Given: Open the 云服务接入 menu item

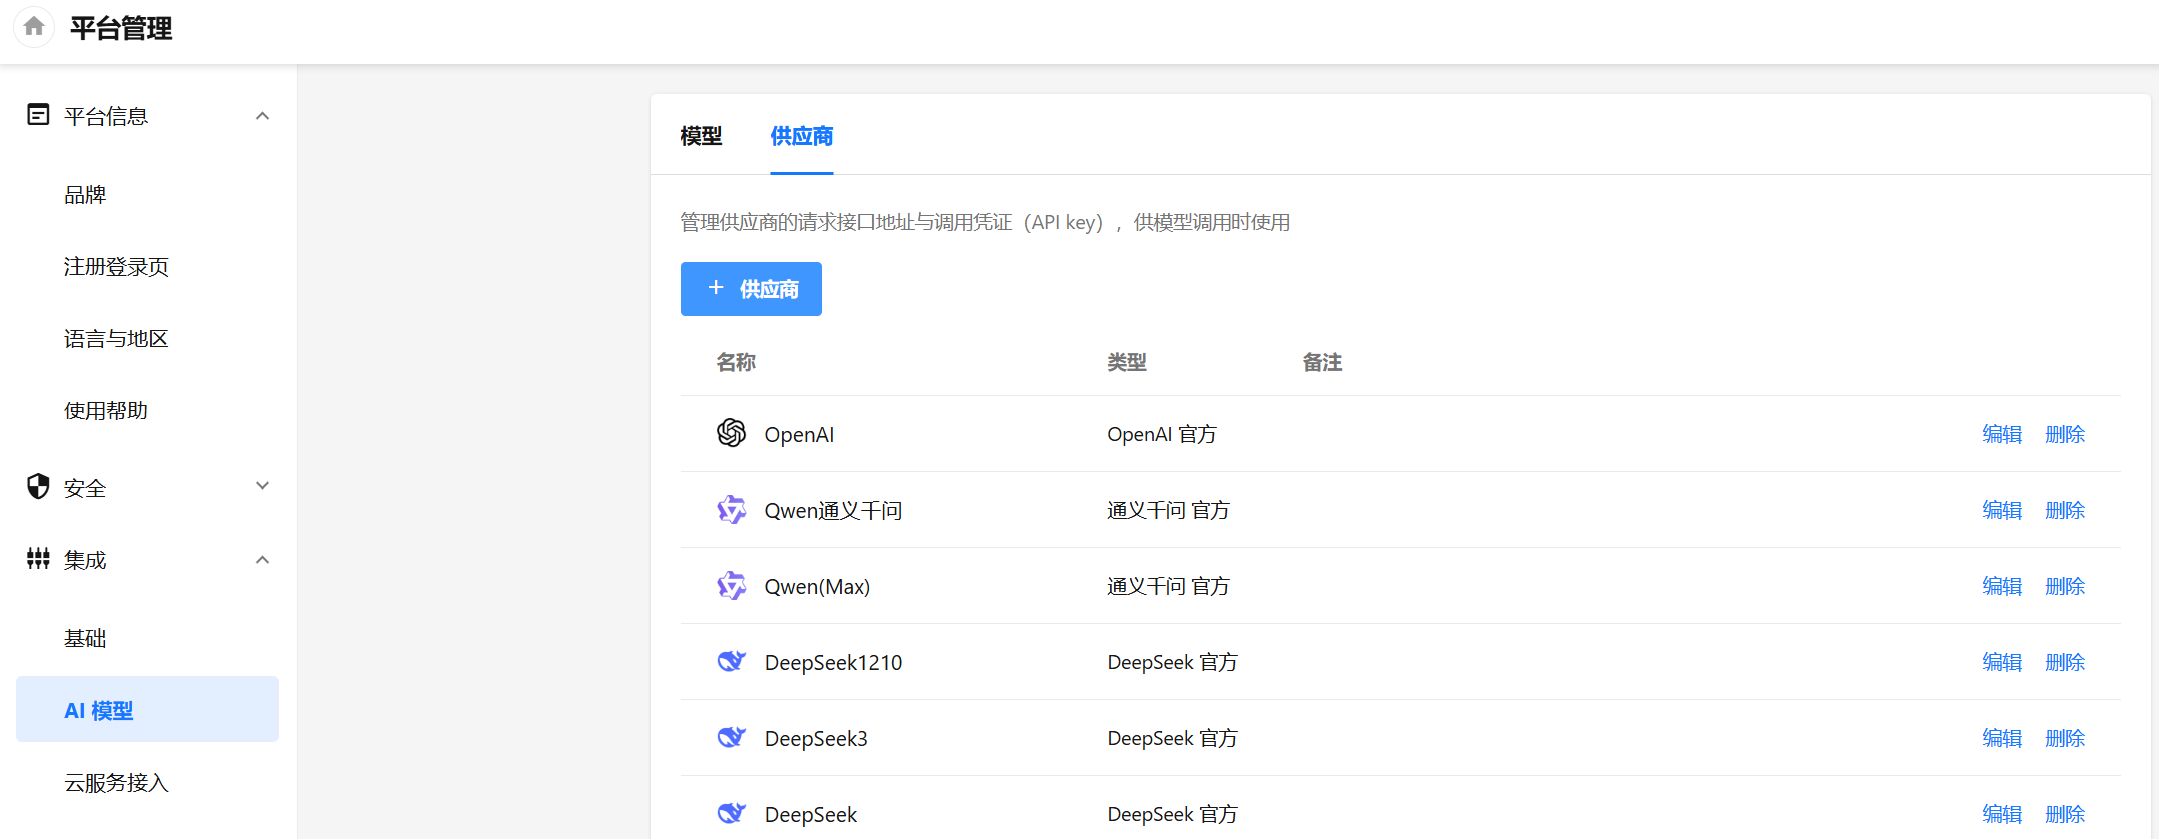Looking at the screenshot, I should point(116,783).
